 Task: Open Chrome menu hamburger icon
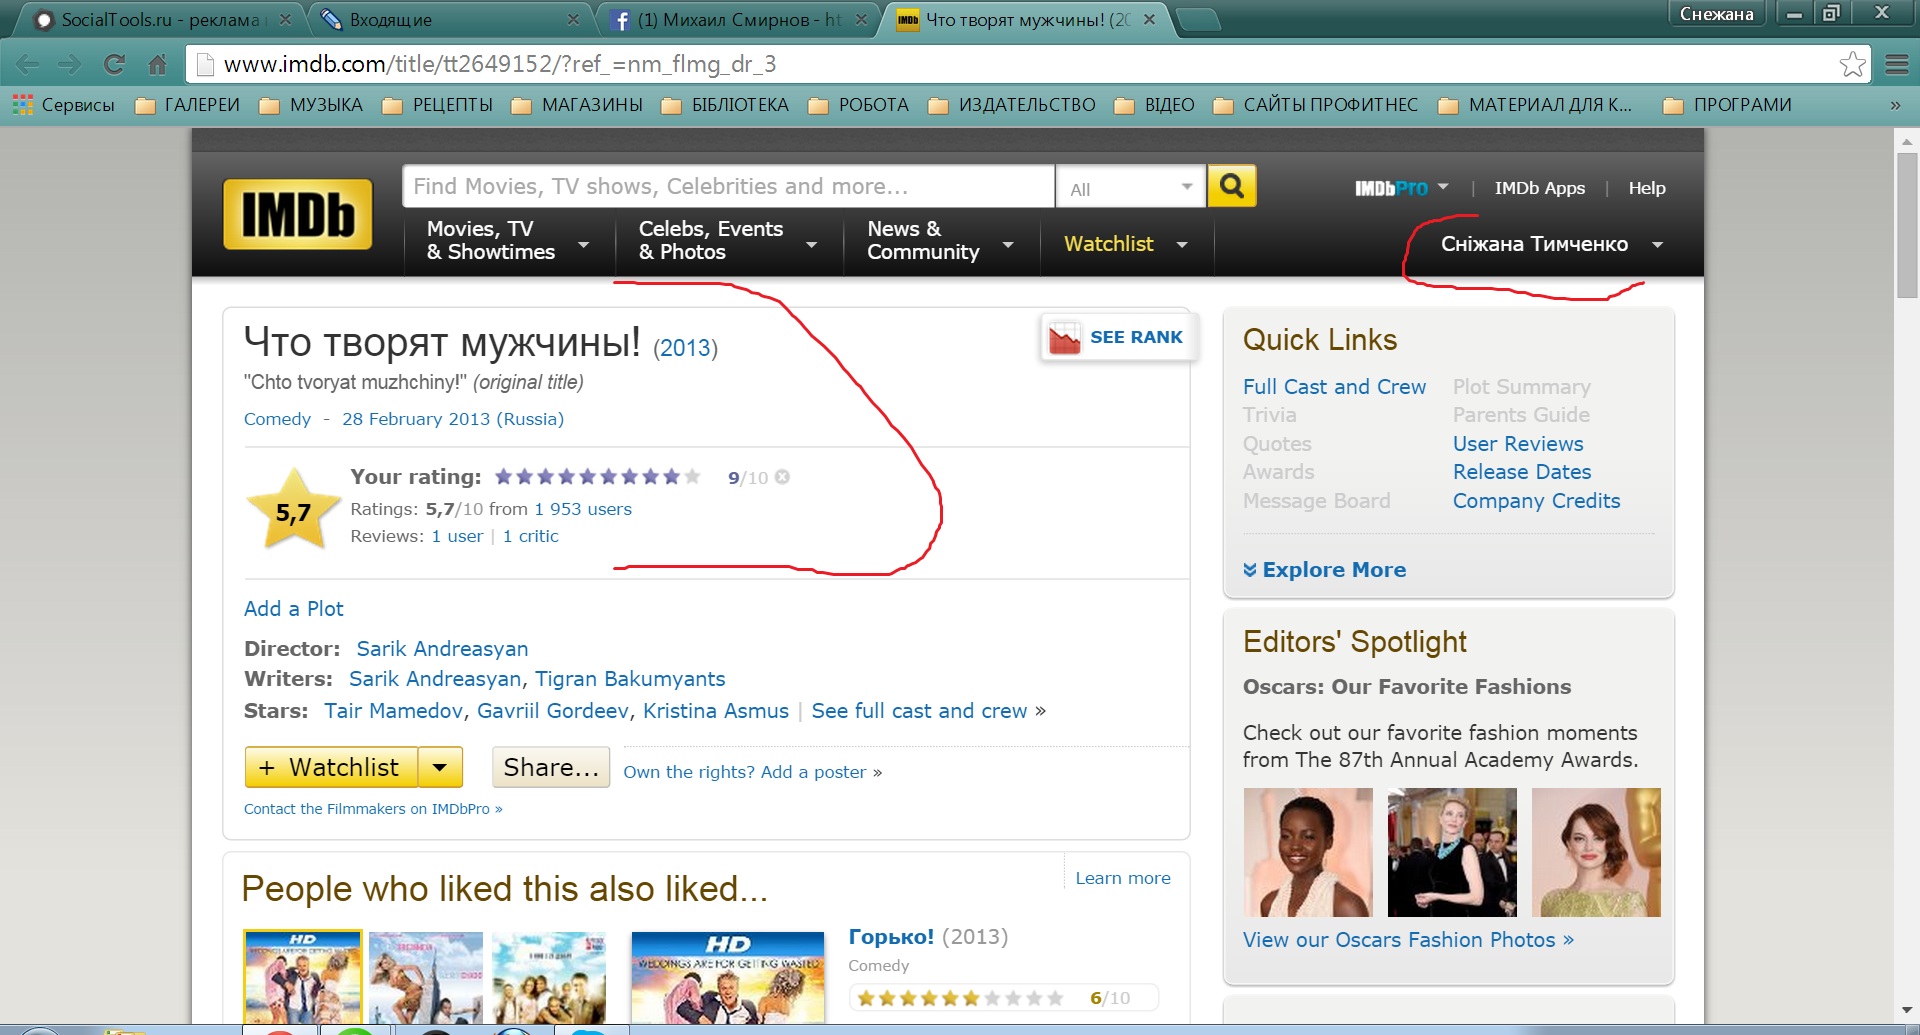point(1897,64)
